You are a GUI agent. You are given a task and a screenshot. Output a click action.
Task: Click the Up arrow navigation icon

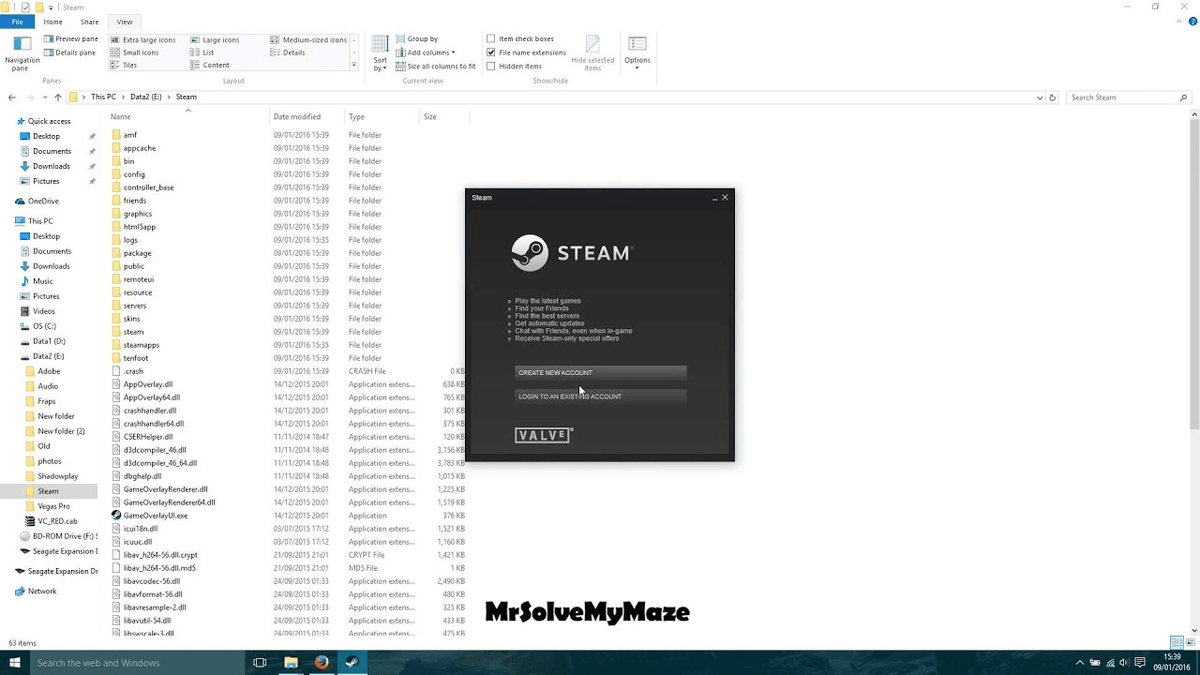[58, 97]
